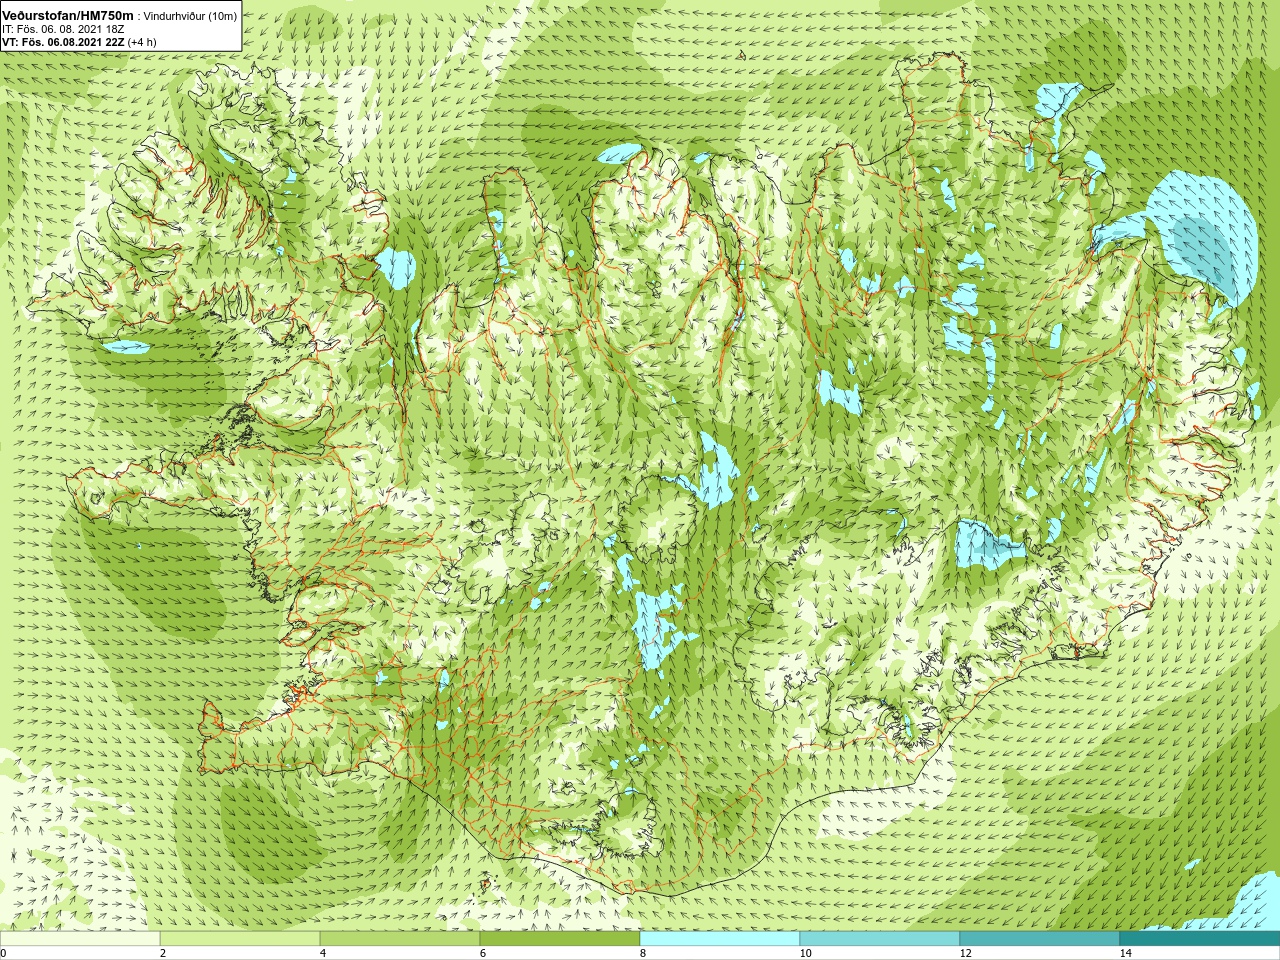
Task: Select the 0–2 pale yellow legend swatch
Action: coord(80,939)
